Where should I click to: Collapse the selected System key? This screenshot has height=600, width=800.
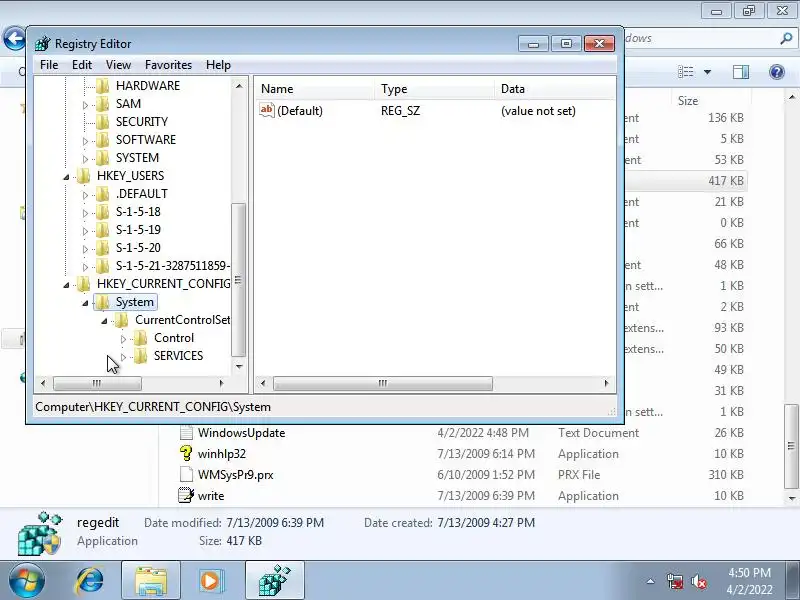click(85, 303)
